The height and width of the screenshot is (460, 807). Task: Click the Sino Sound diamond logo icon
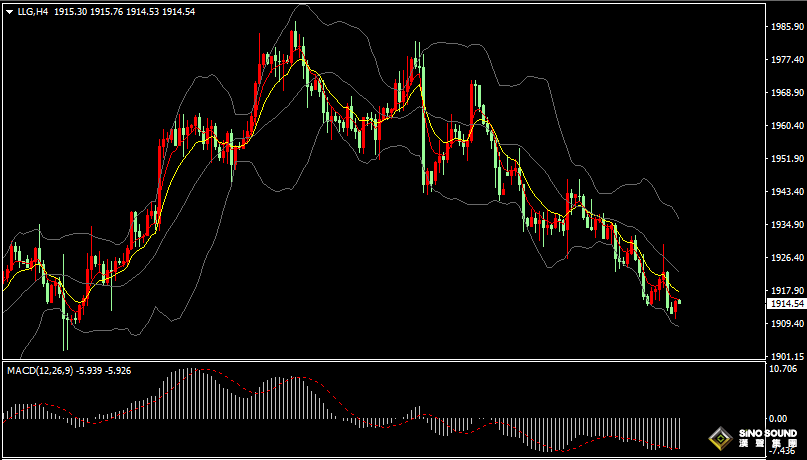(x=719, y=438)
